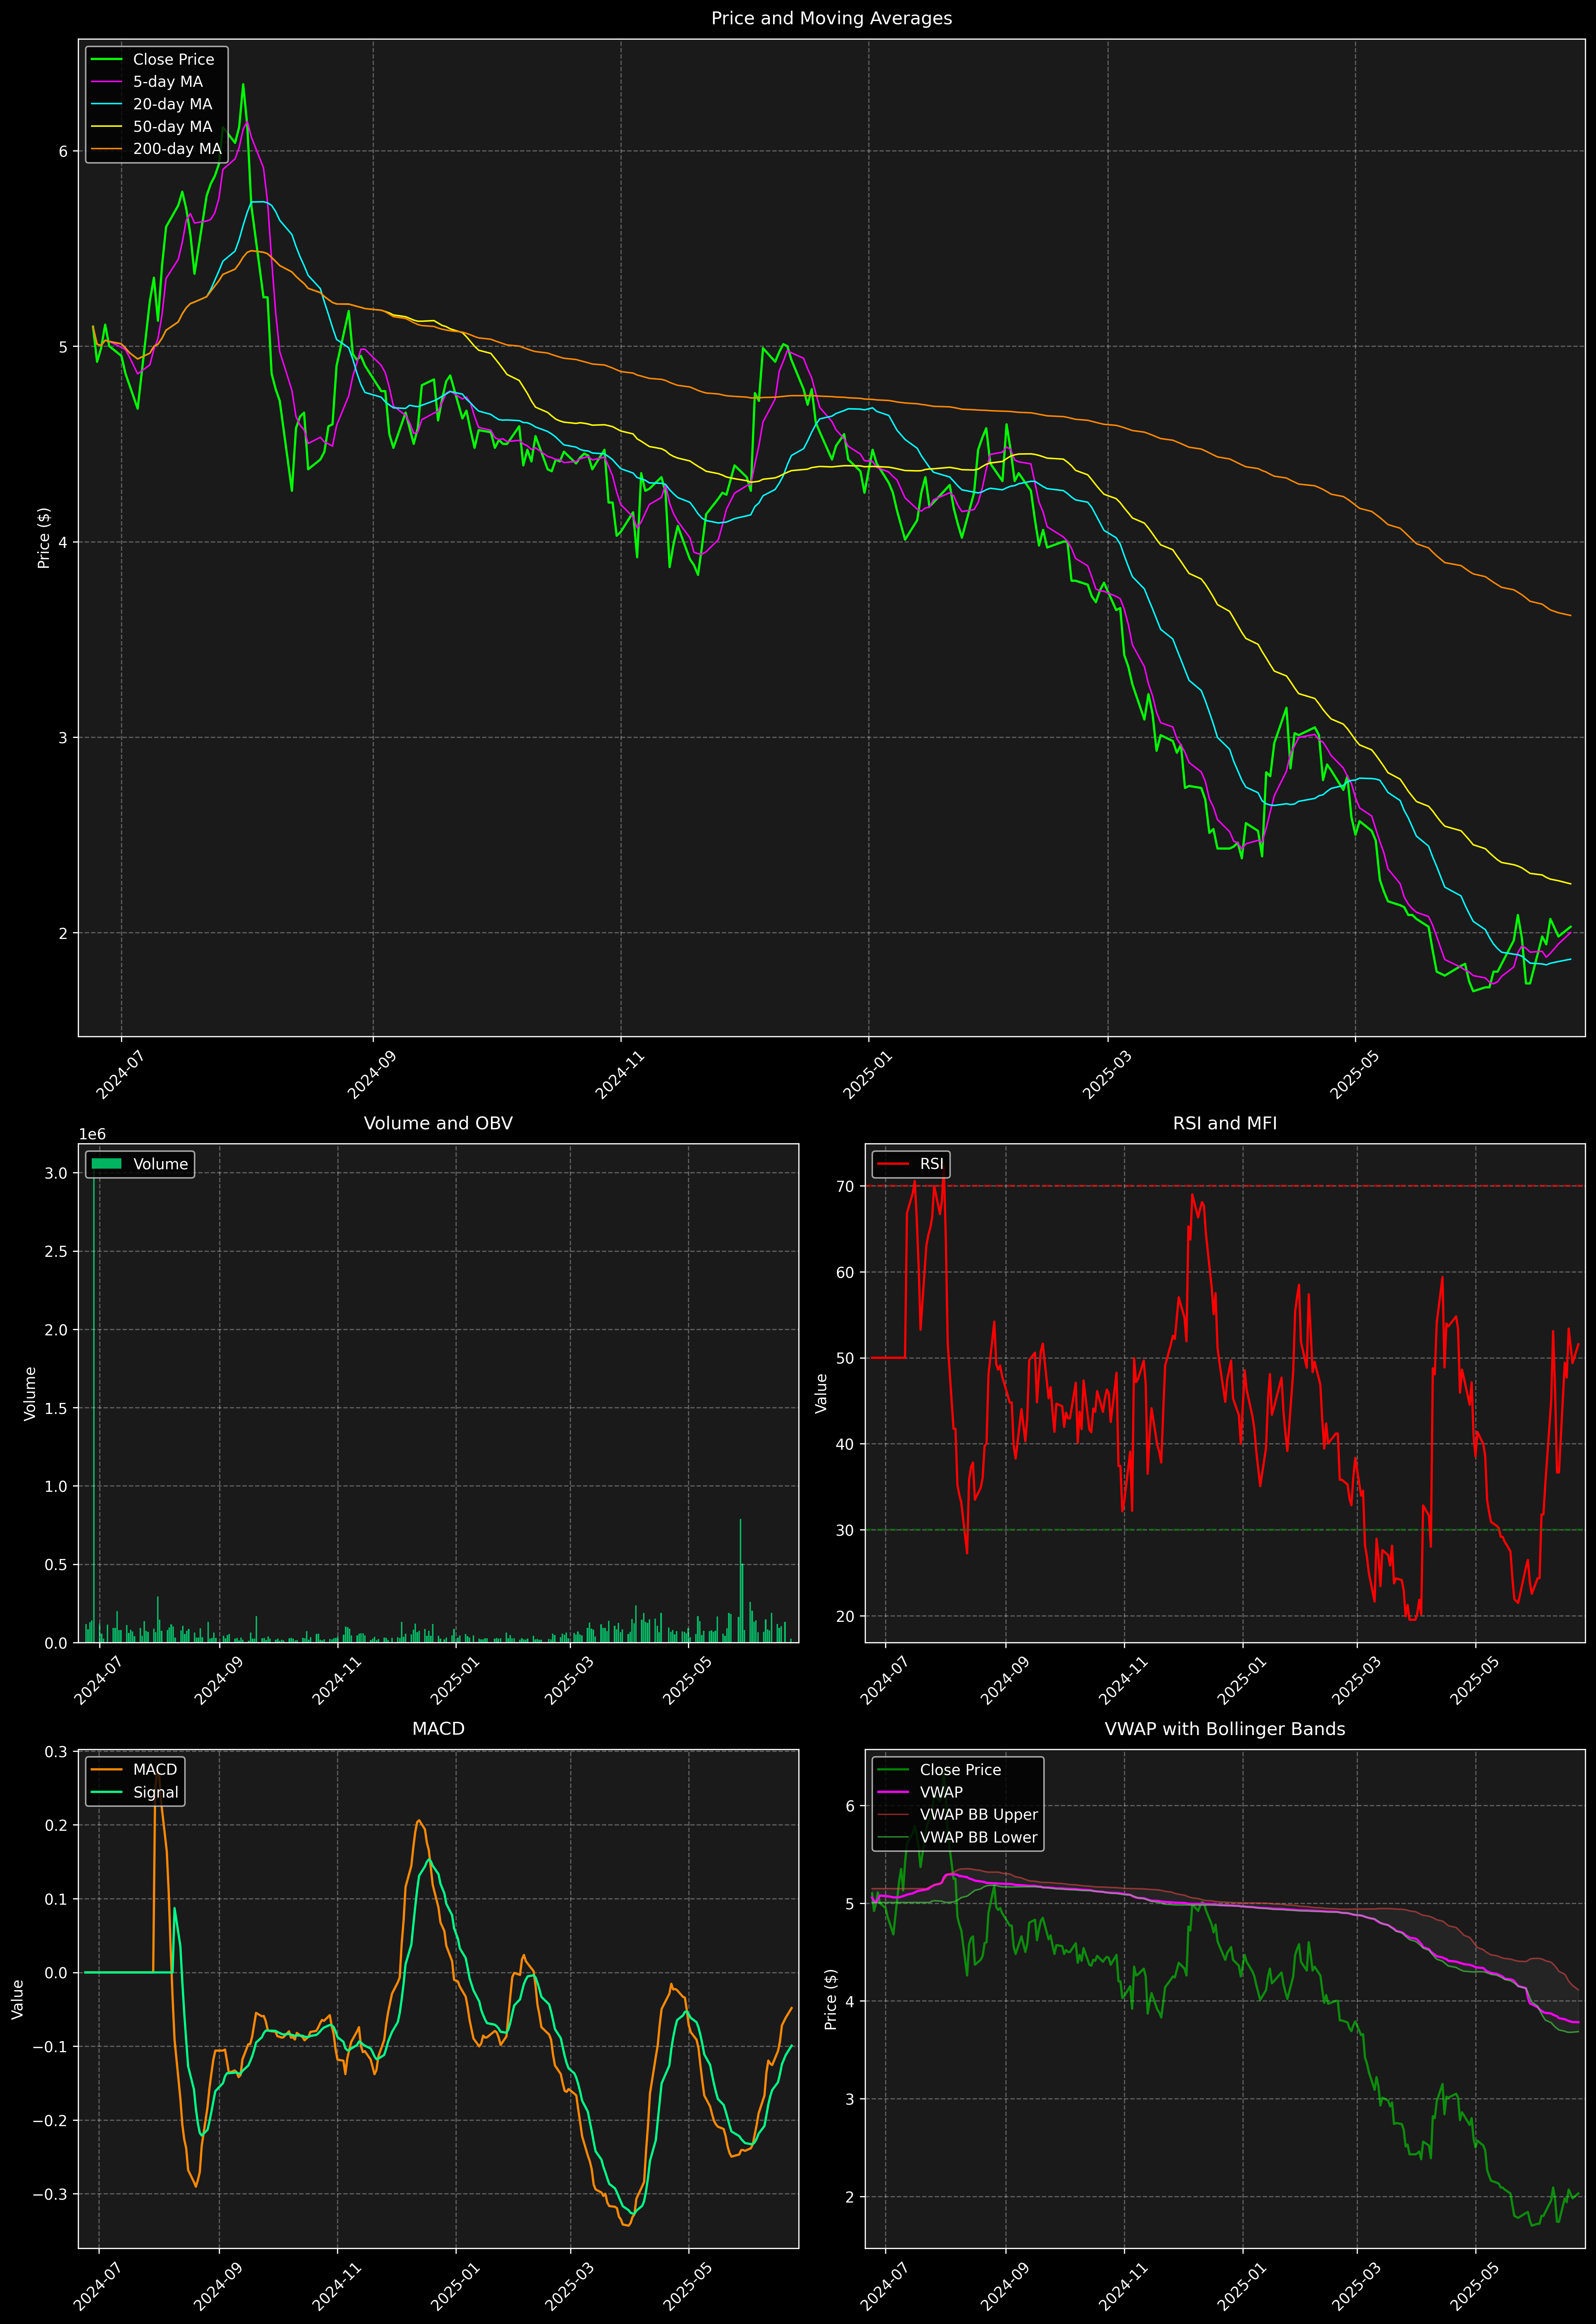Click the "1e6" scale notation above the volume chart
The image size is (1596, 2324).
92,1134
